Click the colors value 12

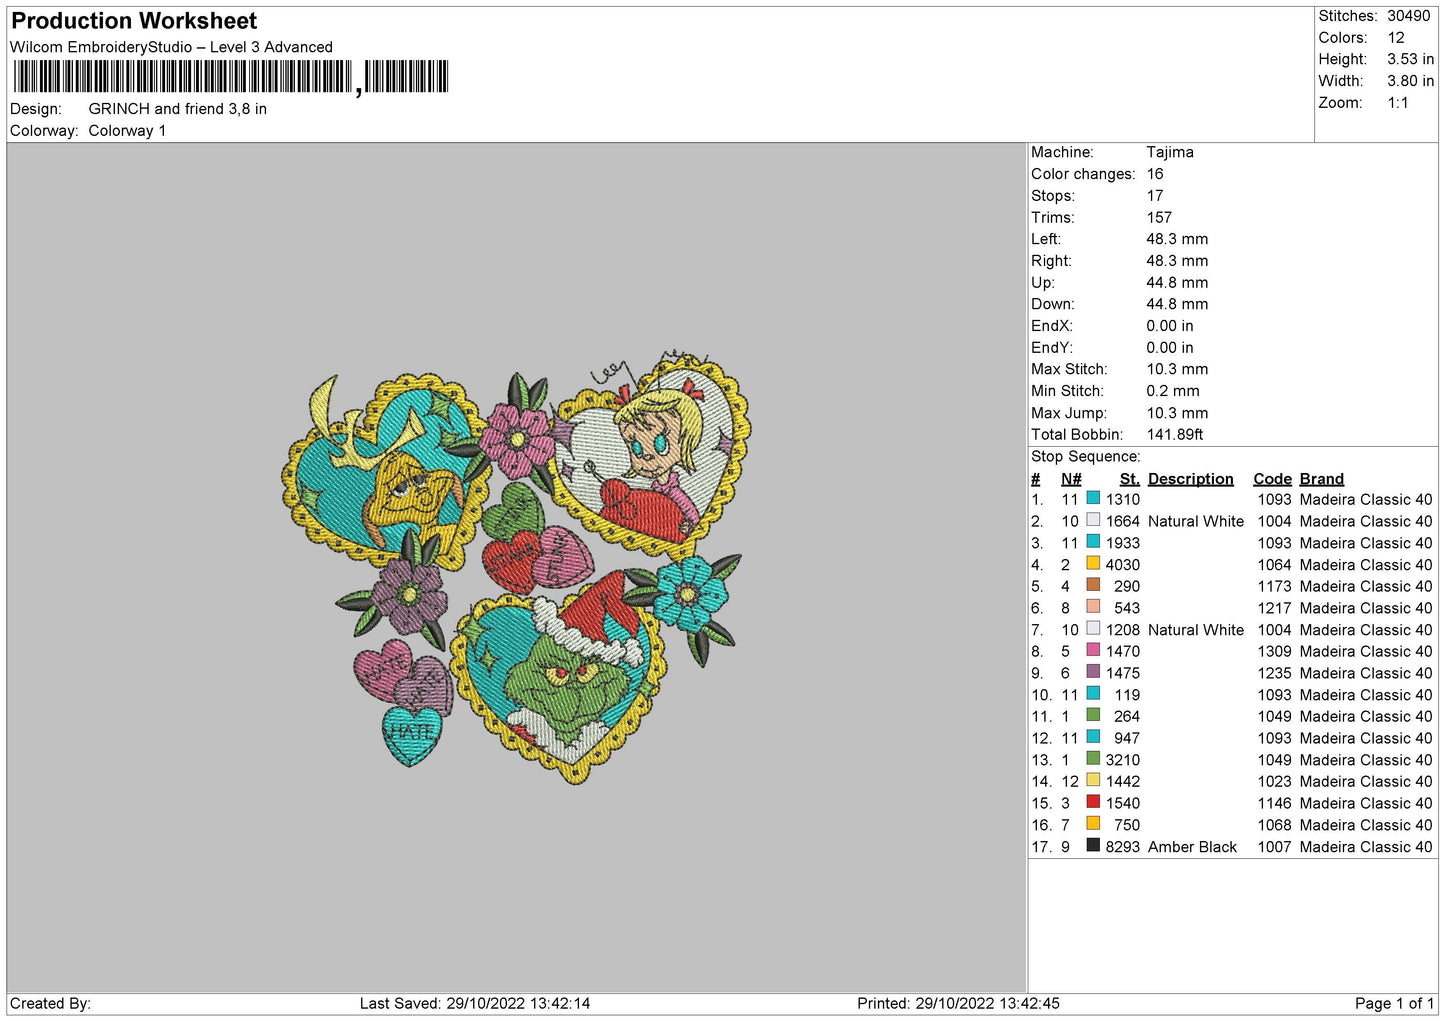pos(1396,38)
